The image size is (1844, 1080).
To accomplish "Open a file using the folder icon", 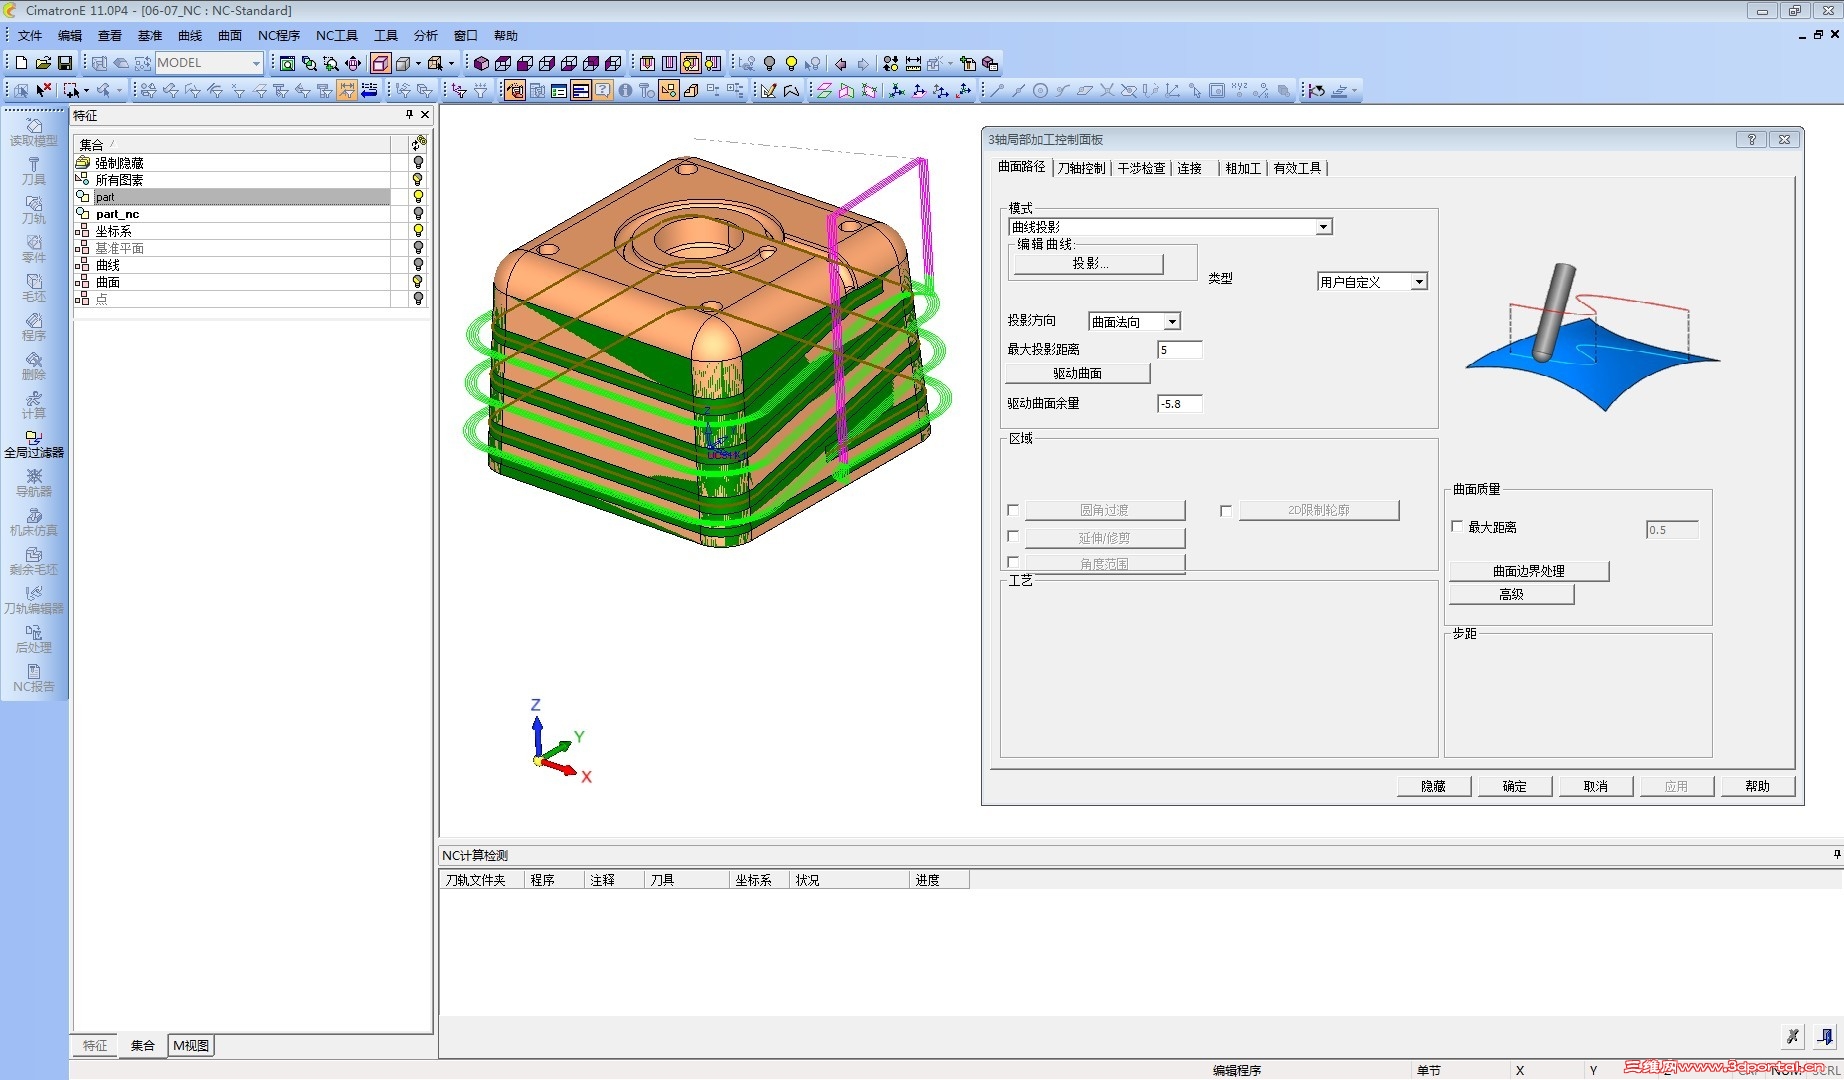I will pyautogui.click(x=43, y=63).
